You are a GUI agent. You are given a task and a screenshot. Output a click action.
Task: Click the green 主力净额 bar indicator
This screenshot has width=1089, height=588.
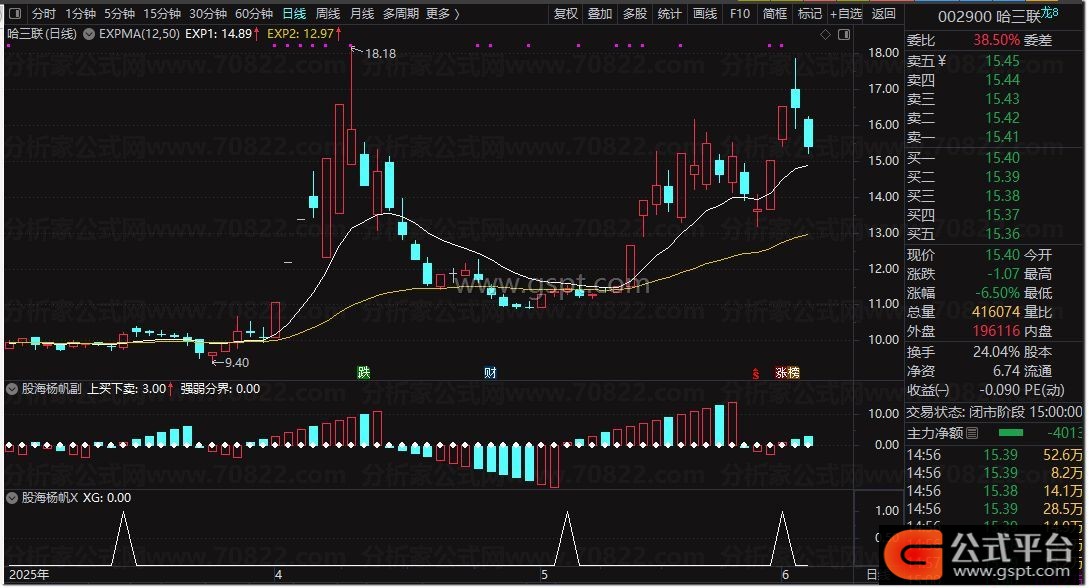coord(1012,433)
